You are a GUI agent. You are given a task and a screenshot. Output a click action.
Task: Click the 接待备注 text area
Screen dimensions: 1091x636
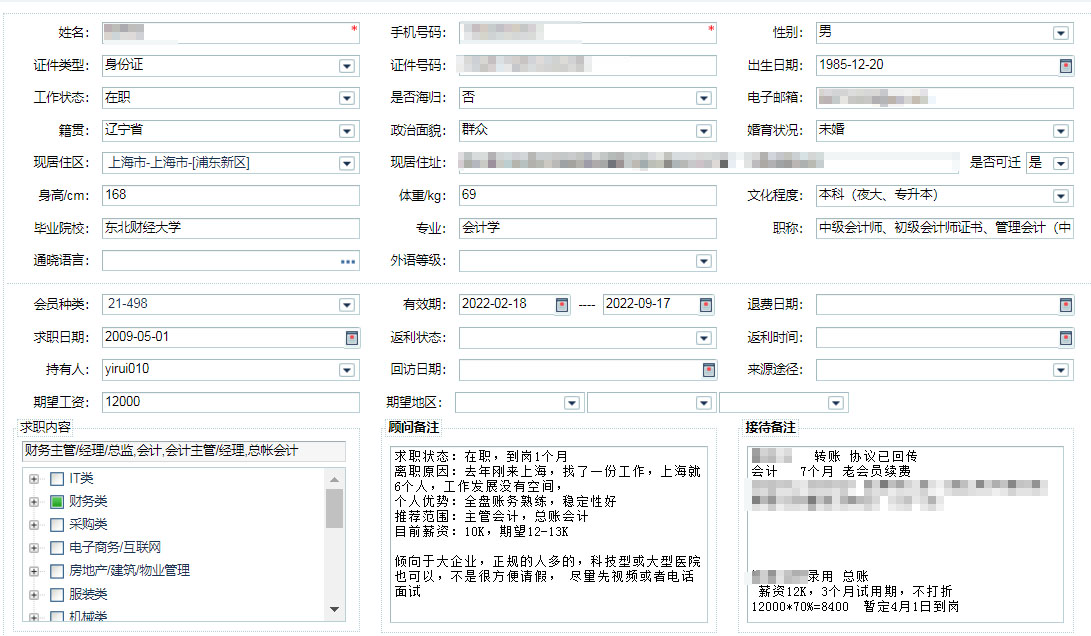coord(905,534)
